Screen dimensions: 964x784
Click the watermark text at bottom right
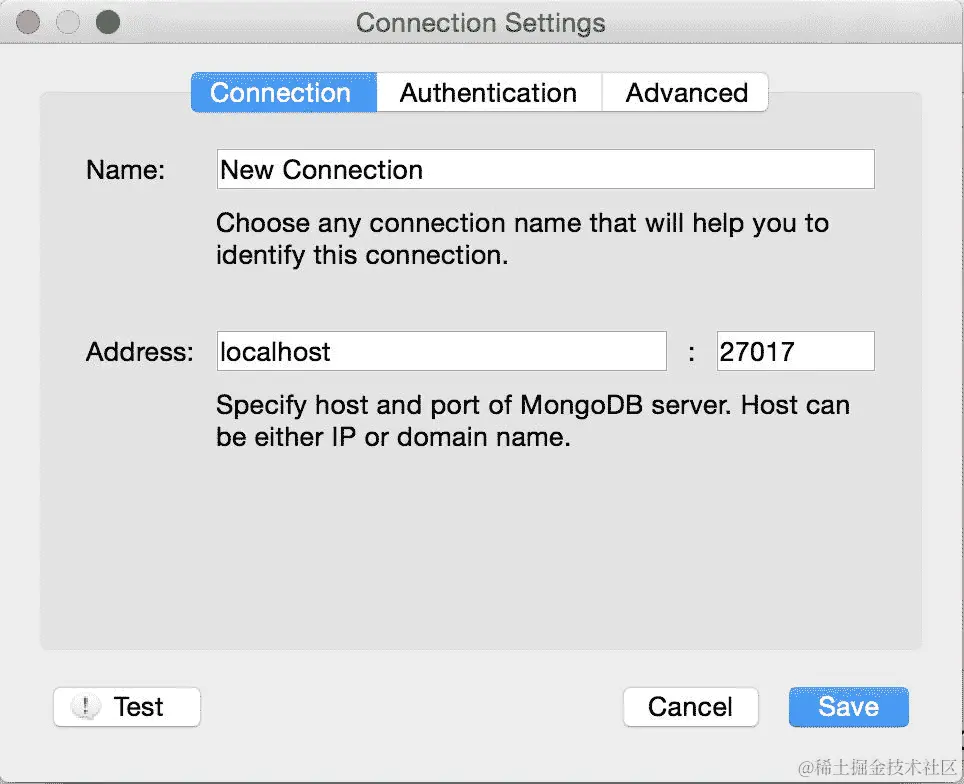click(x=877, y=767)
